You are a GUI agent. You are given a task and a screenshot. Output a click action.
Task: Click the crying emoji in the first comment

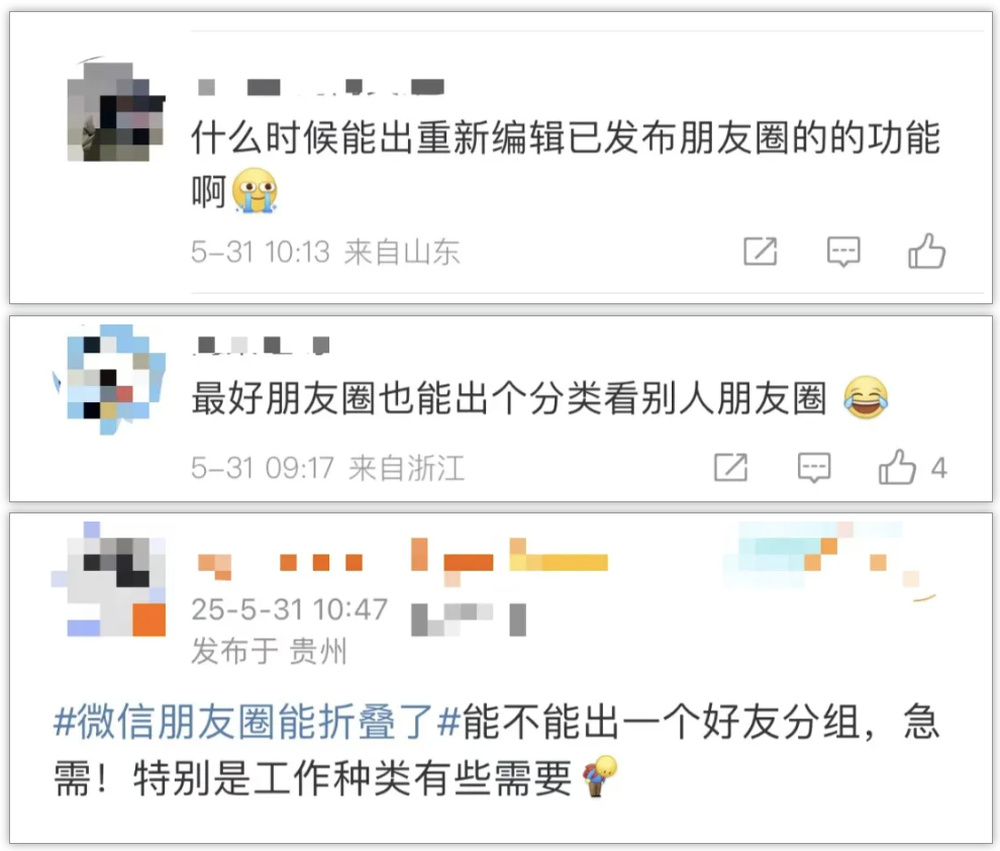pyautogui.click(x=254, y=191)
